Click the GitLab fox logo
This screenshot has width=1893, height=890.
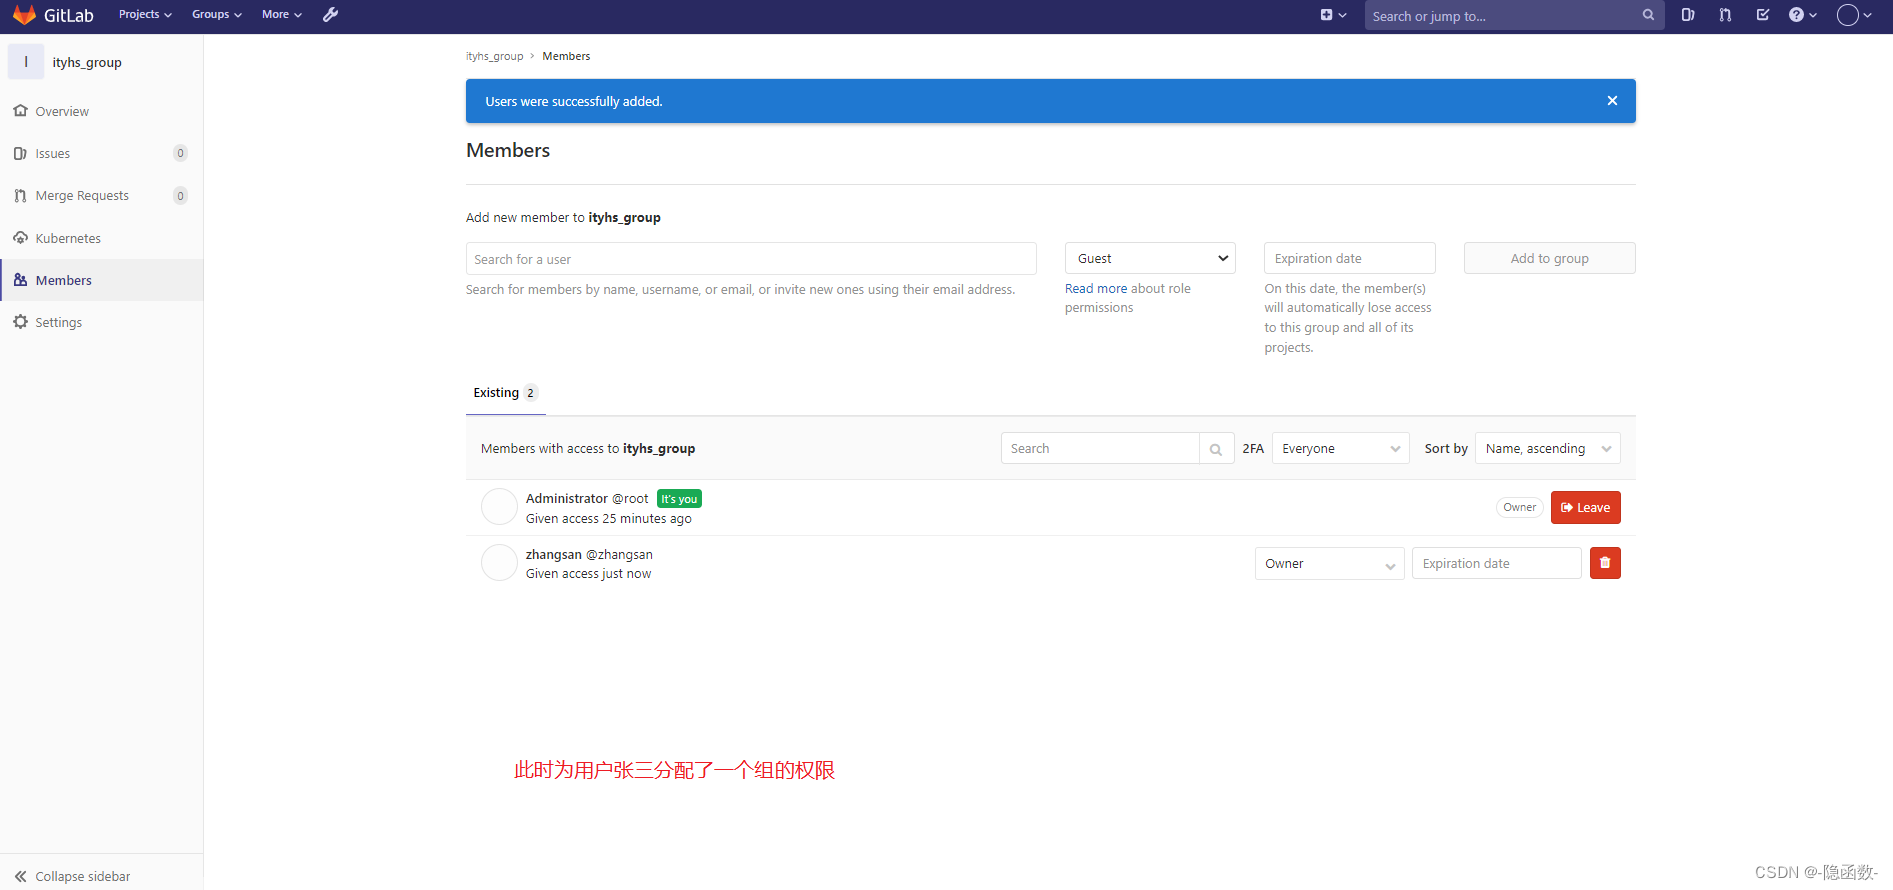(x=24, y=15)
